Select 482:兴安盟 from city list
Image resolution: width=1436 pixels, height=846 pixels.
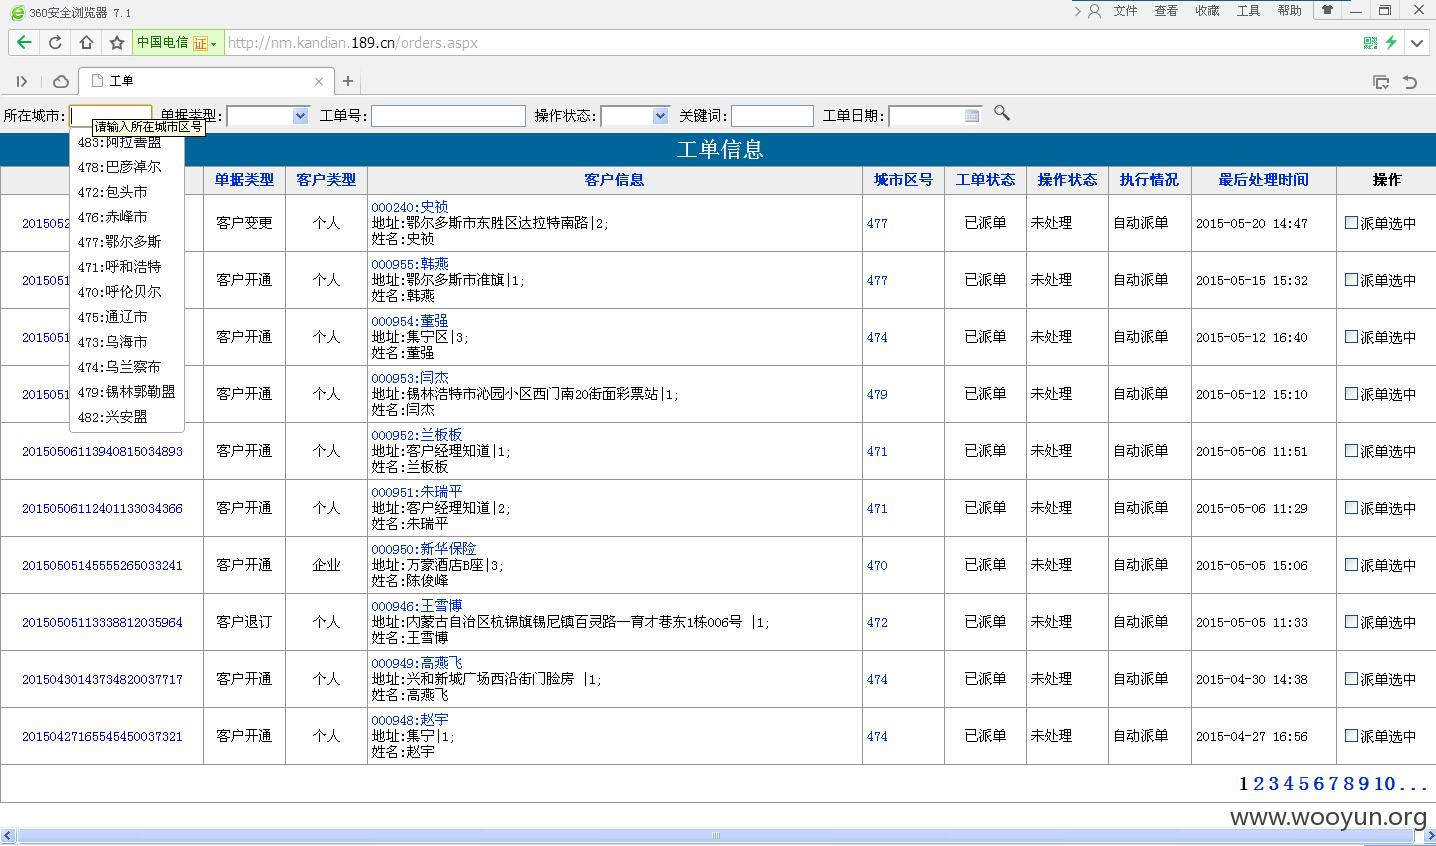click(x=112, y=417)
